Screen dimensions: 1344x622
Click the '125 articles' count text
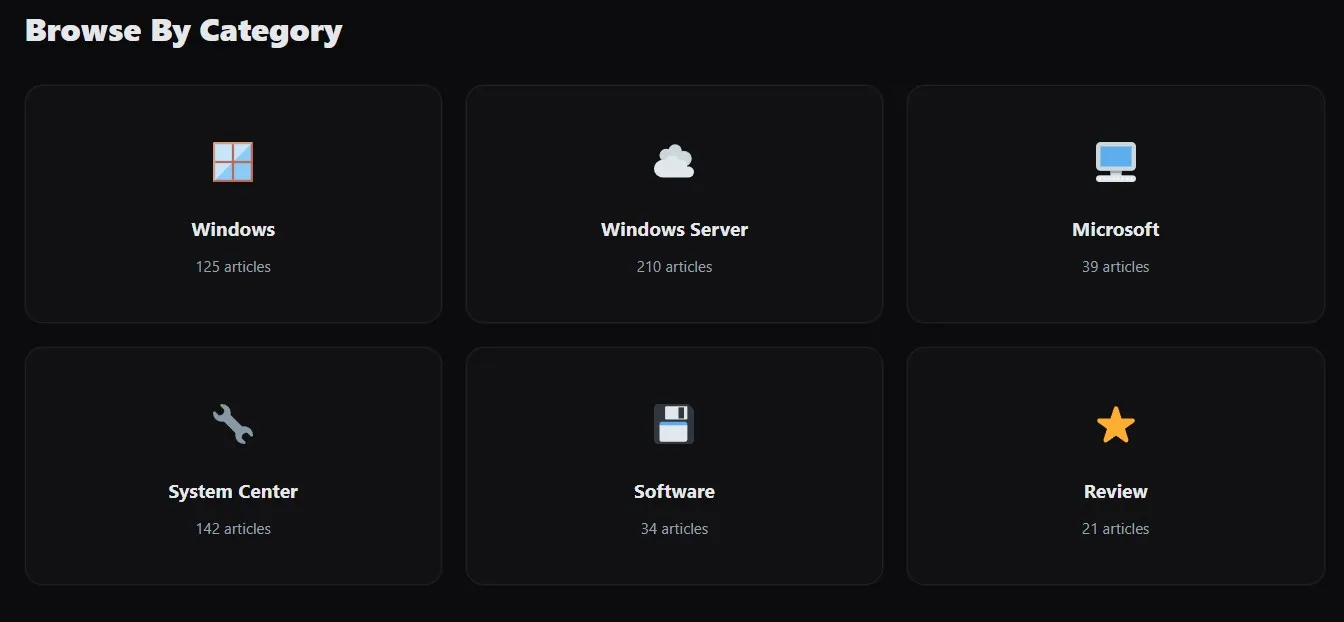(233, 267)
